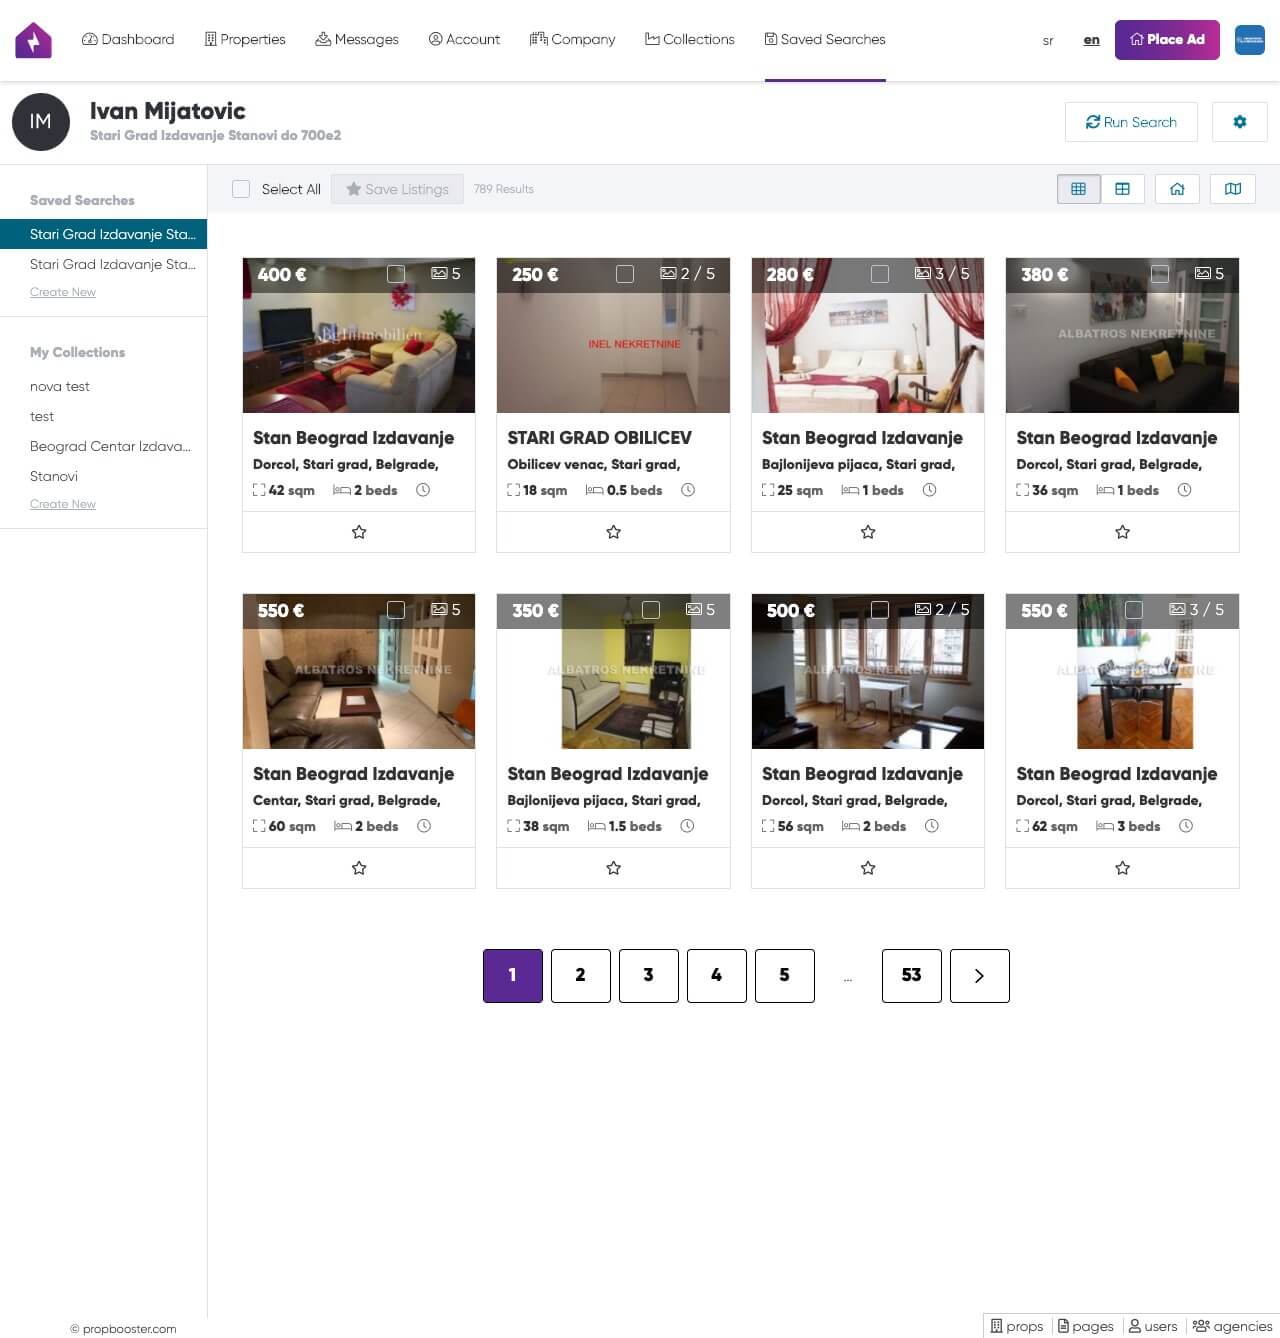The width and height of the screenshot is (1280, 1338).
Task: Go to next results page arrow
Action: click(979, 975)
